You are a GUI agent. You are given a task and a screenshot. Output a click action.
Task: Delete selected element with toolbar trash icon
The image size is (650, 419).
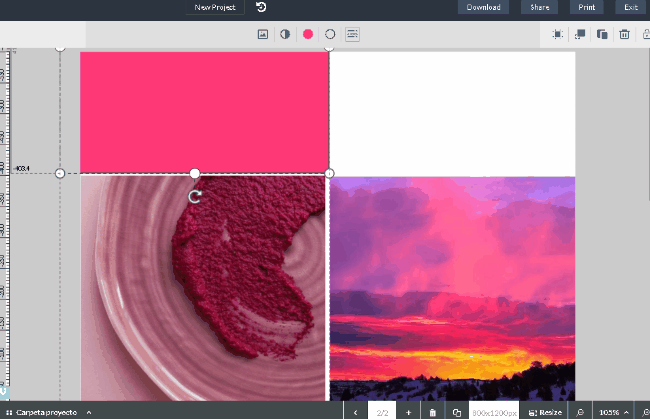[624, 34]
